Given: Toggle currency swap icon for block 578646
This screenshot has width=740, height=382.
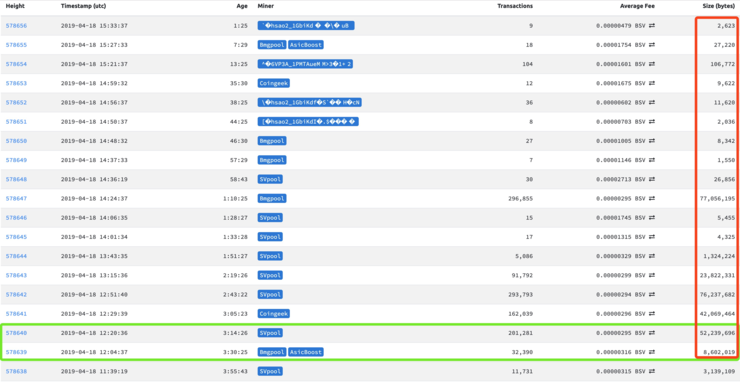Looking at the screenshot, I should coord(652,218).
